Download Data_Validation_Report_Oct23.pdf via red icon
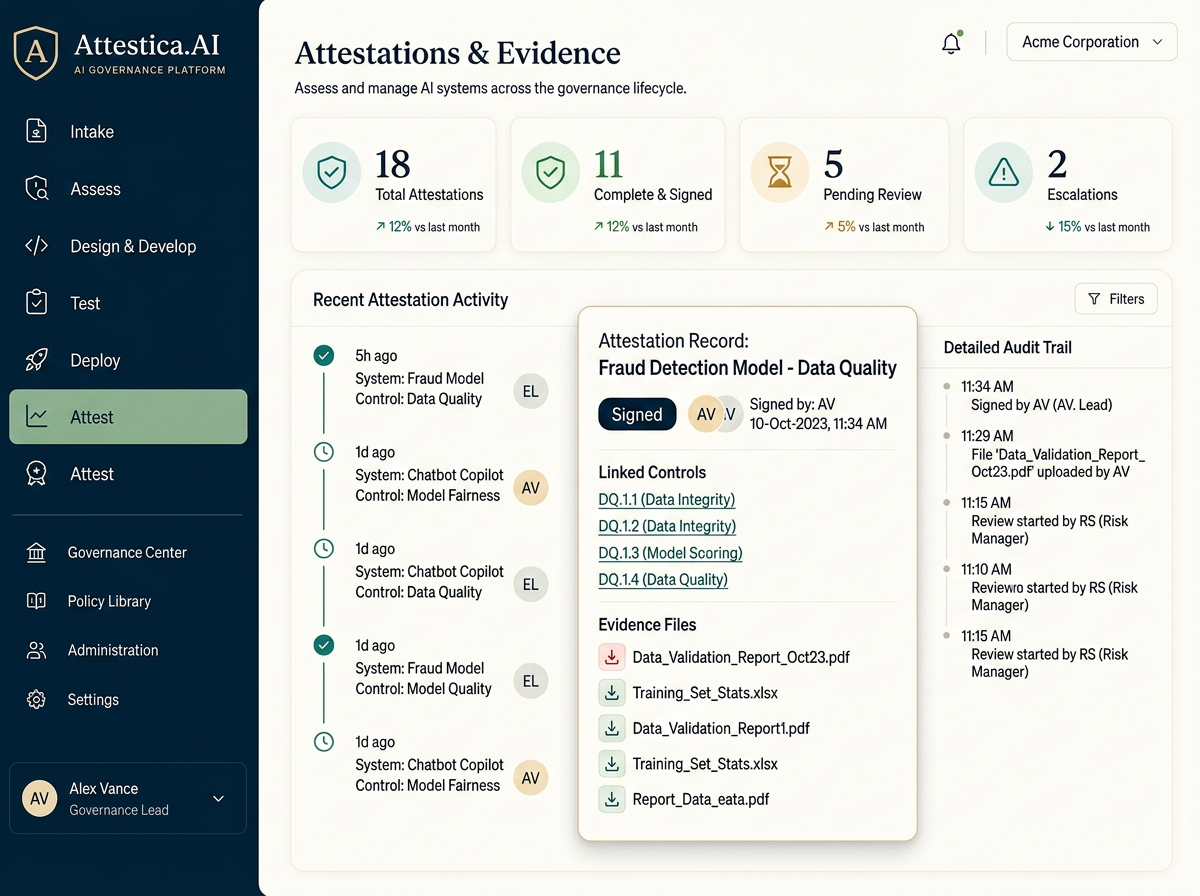Image resolution: width=1200 pixels, height=896 pixels. (x=611, y=657)
